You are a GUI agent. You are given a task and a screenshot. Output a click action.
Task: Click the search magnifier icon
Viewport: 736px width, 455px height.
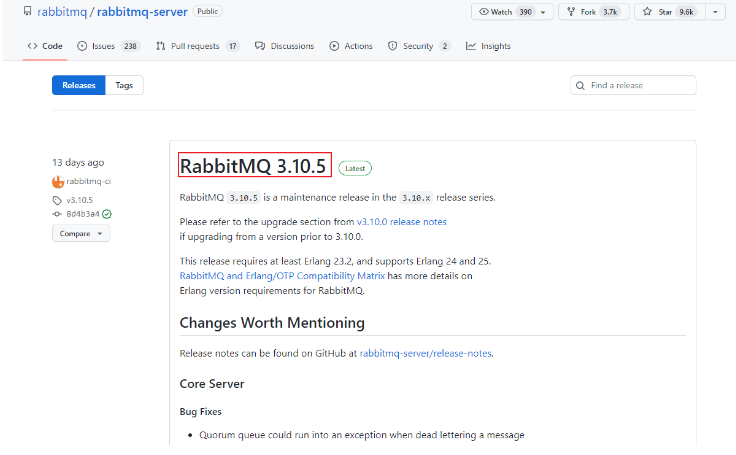[x=580, y=85]
